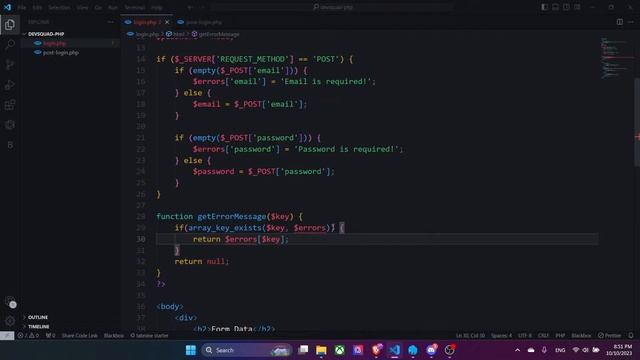This screenshot has height=360, width=640.
Task: Open the Accounts icon in the activity bar
Action: 10,302
